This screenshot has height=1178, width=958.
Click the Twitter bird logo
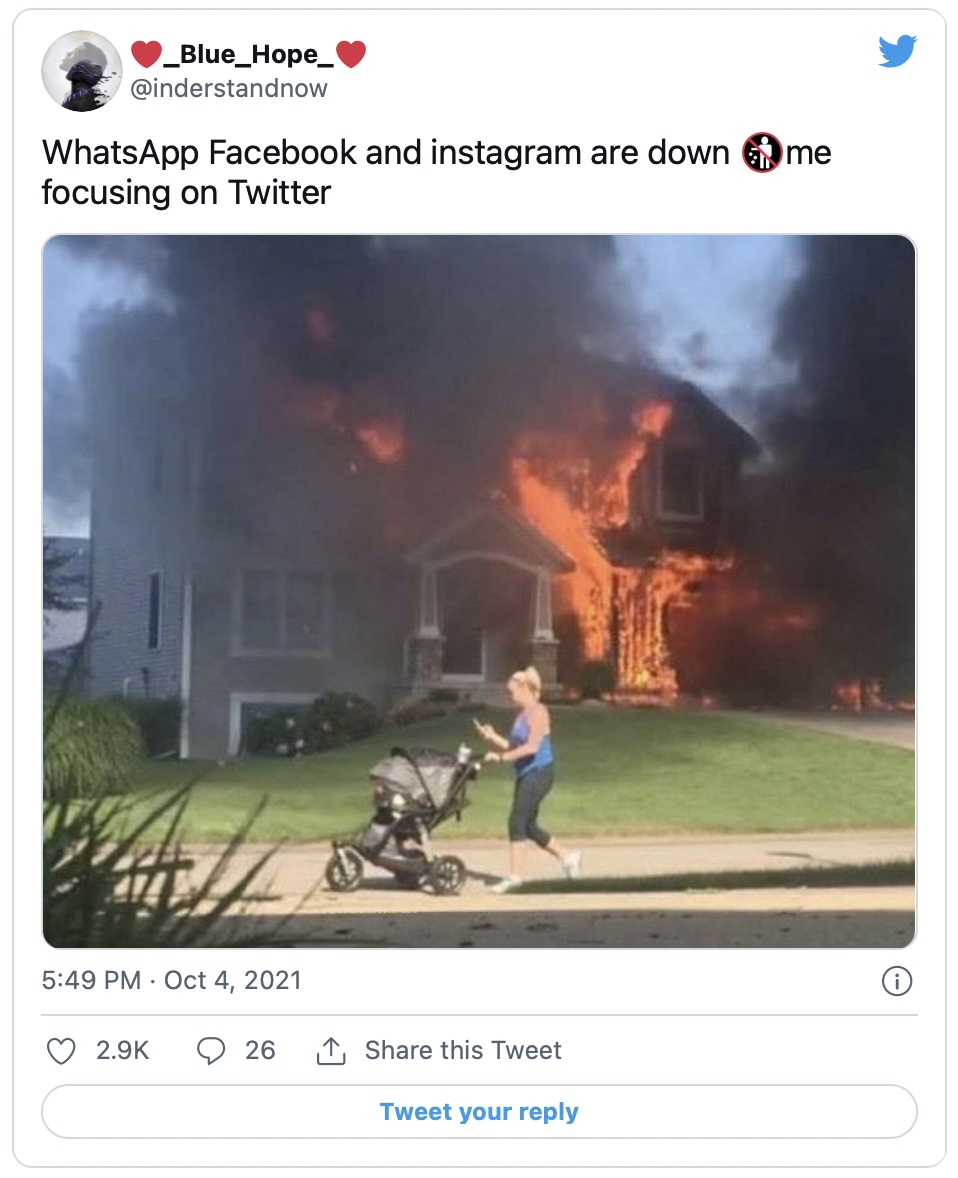pyautogui.click(x=897, y=52)
